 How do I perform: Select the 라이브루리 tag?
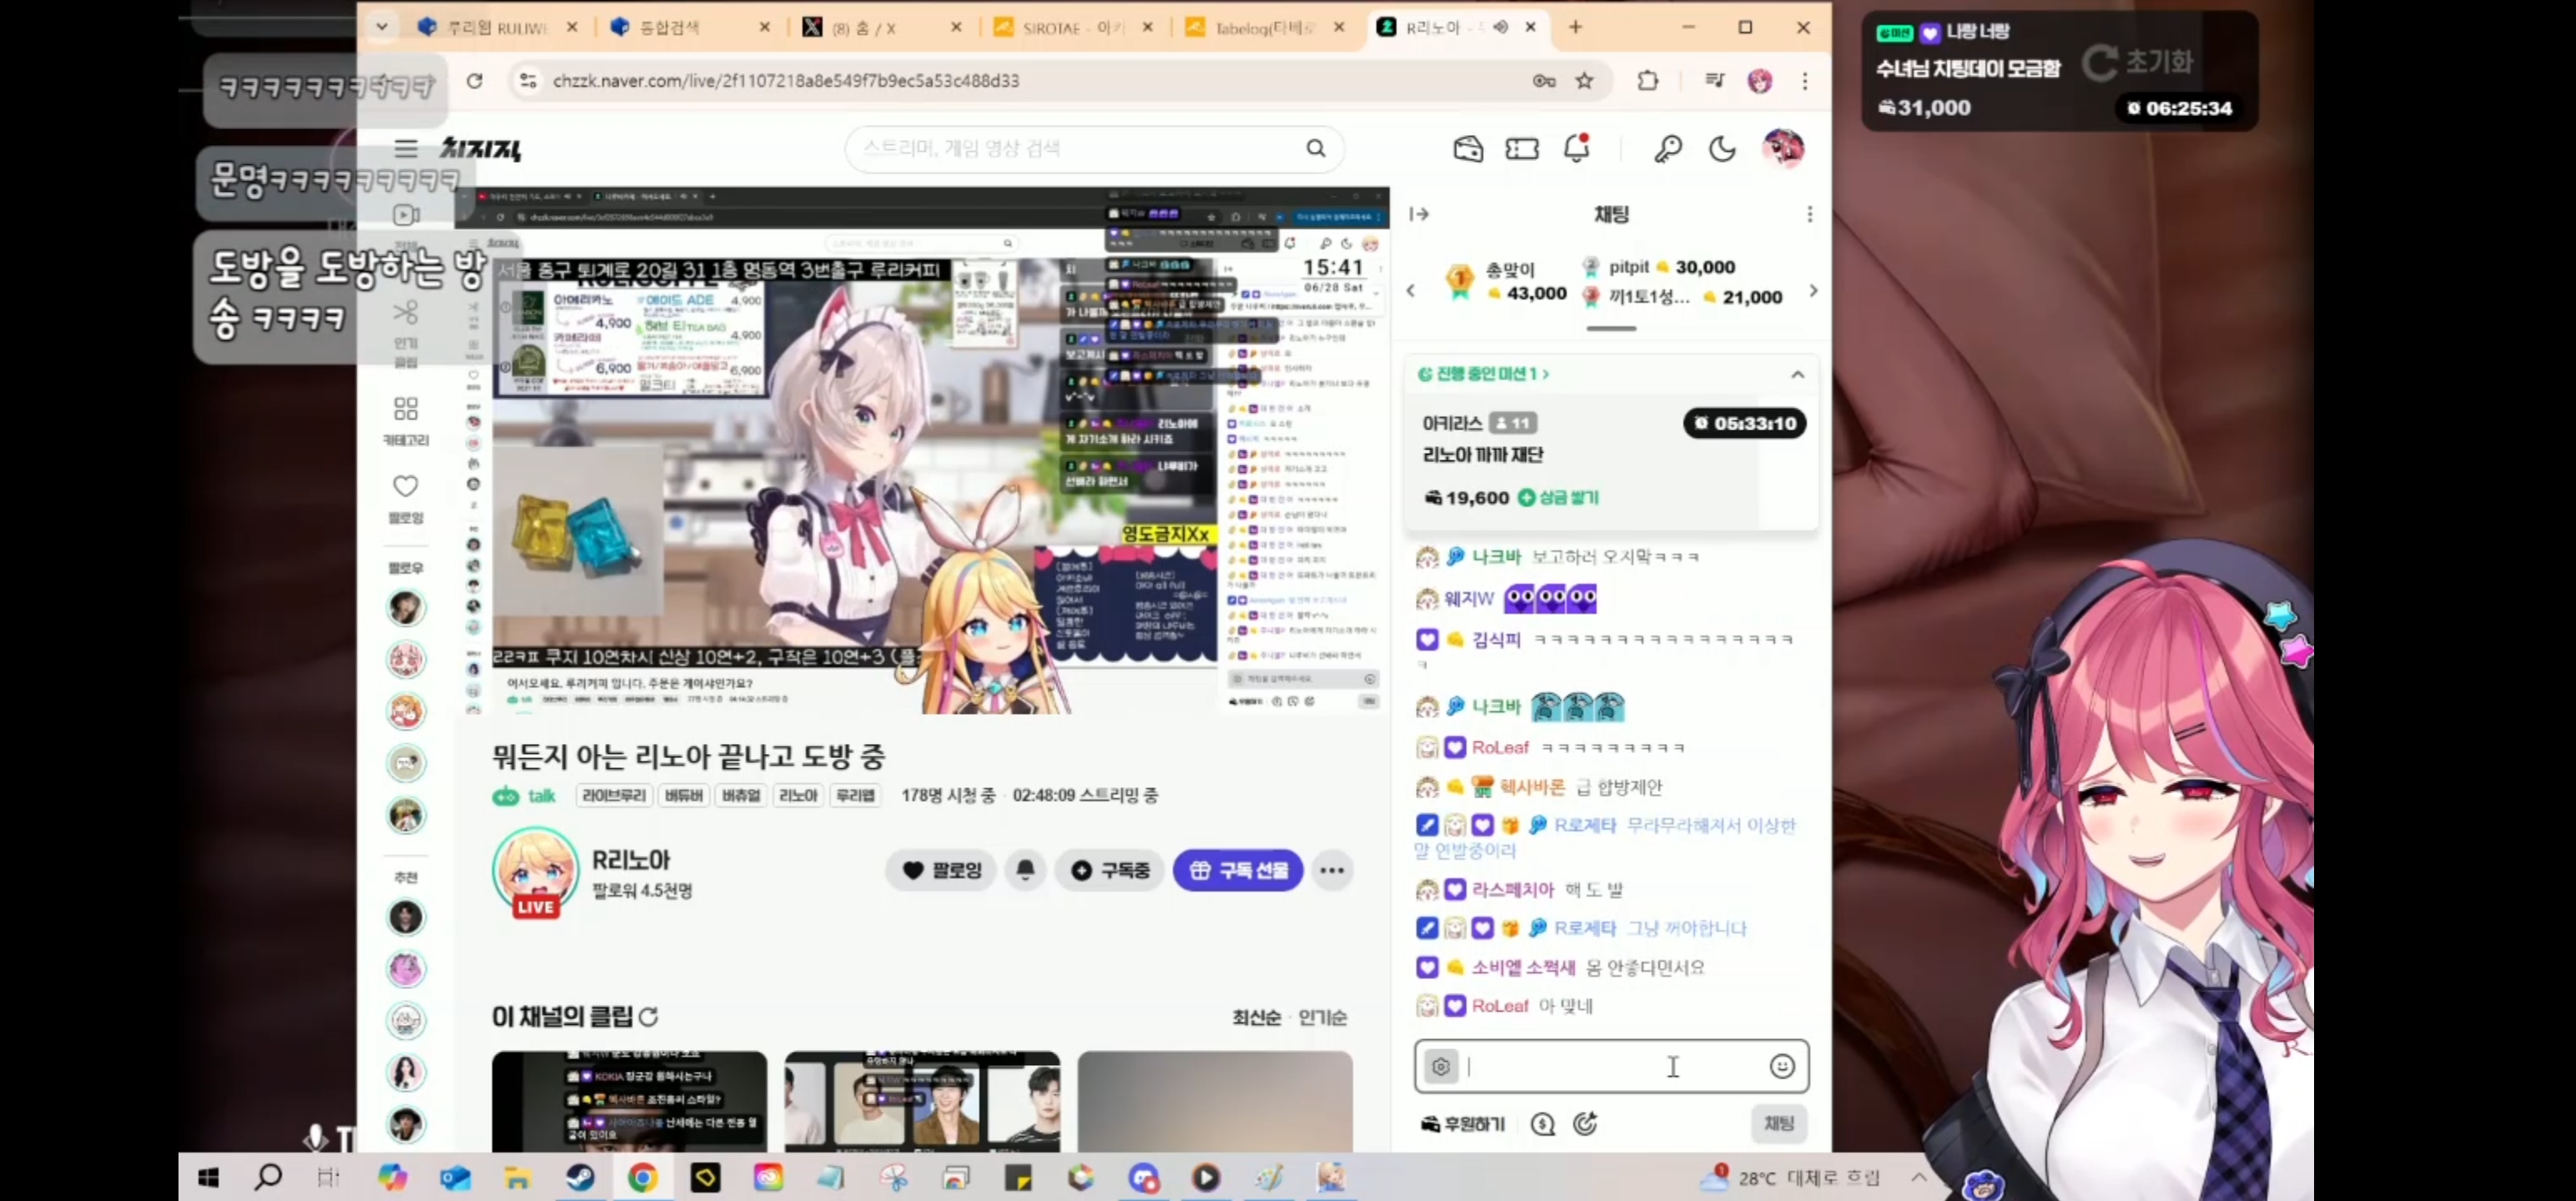pyautogui.click(x=613, y=795)
